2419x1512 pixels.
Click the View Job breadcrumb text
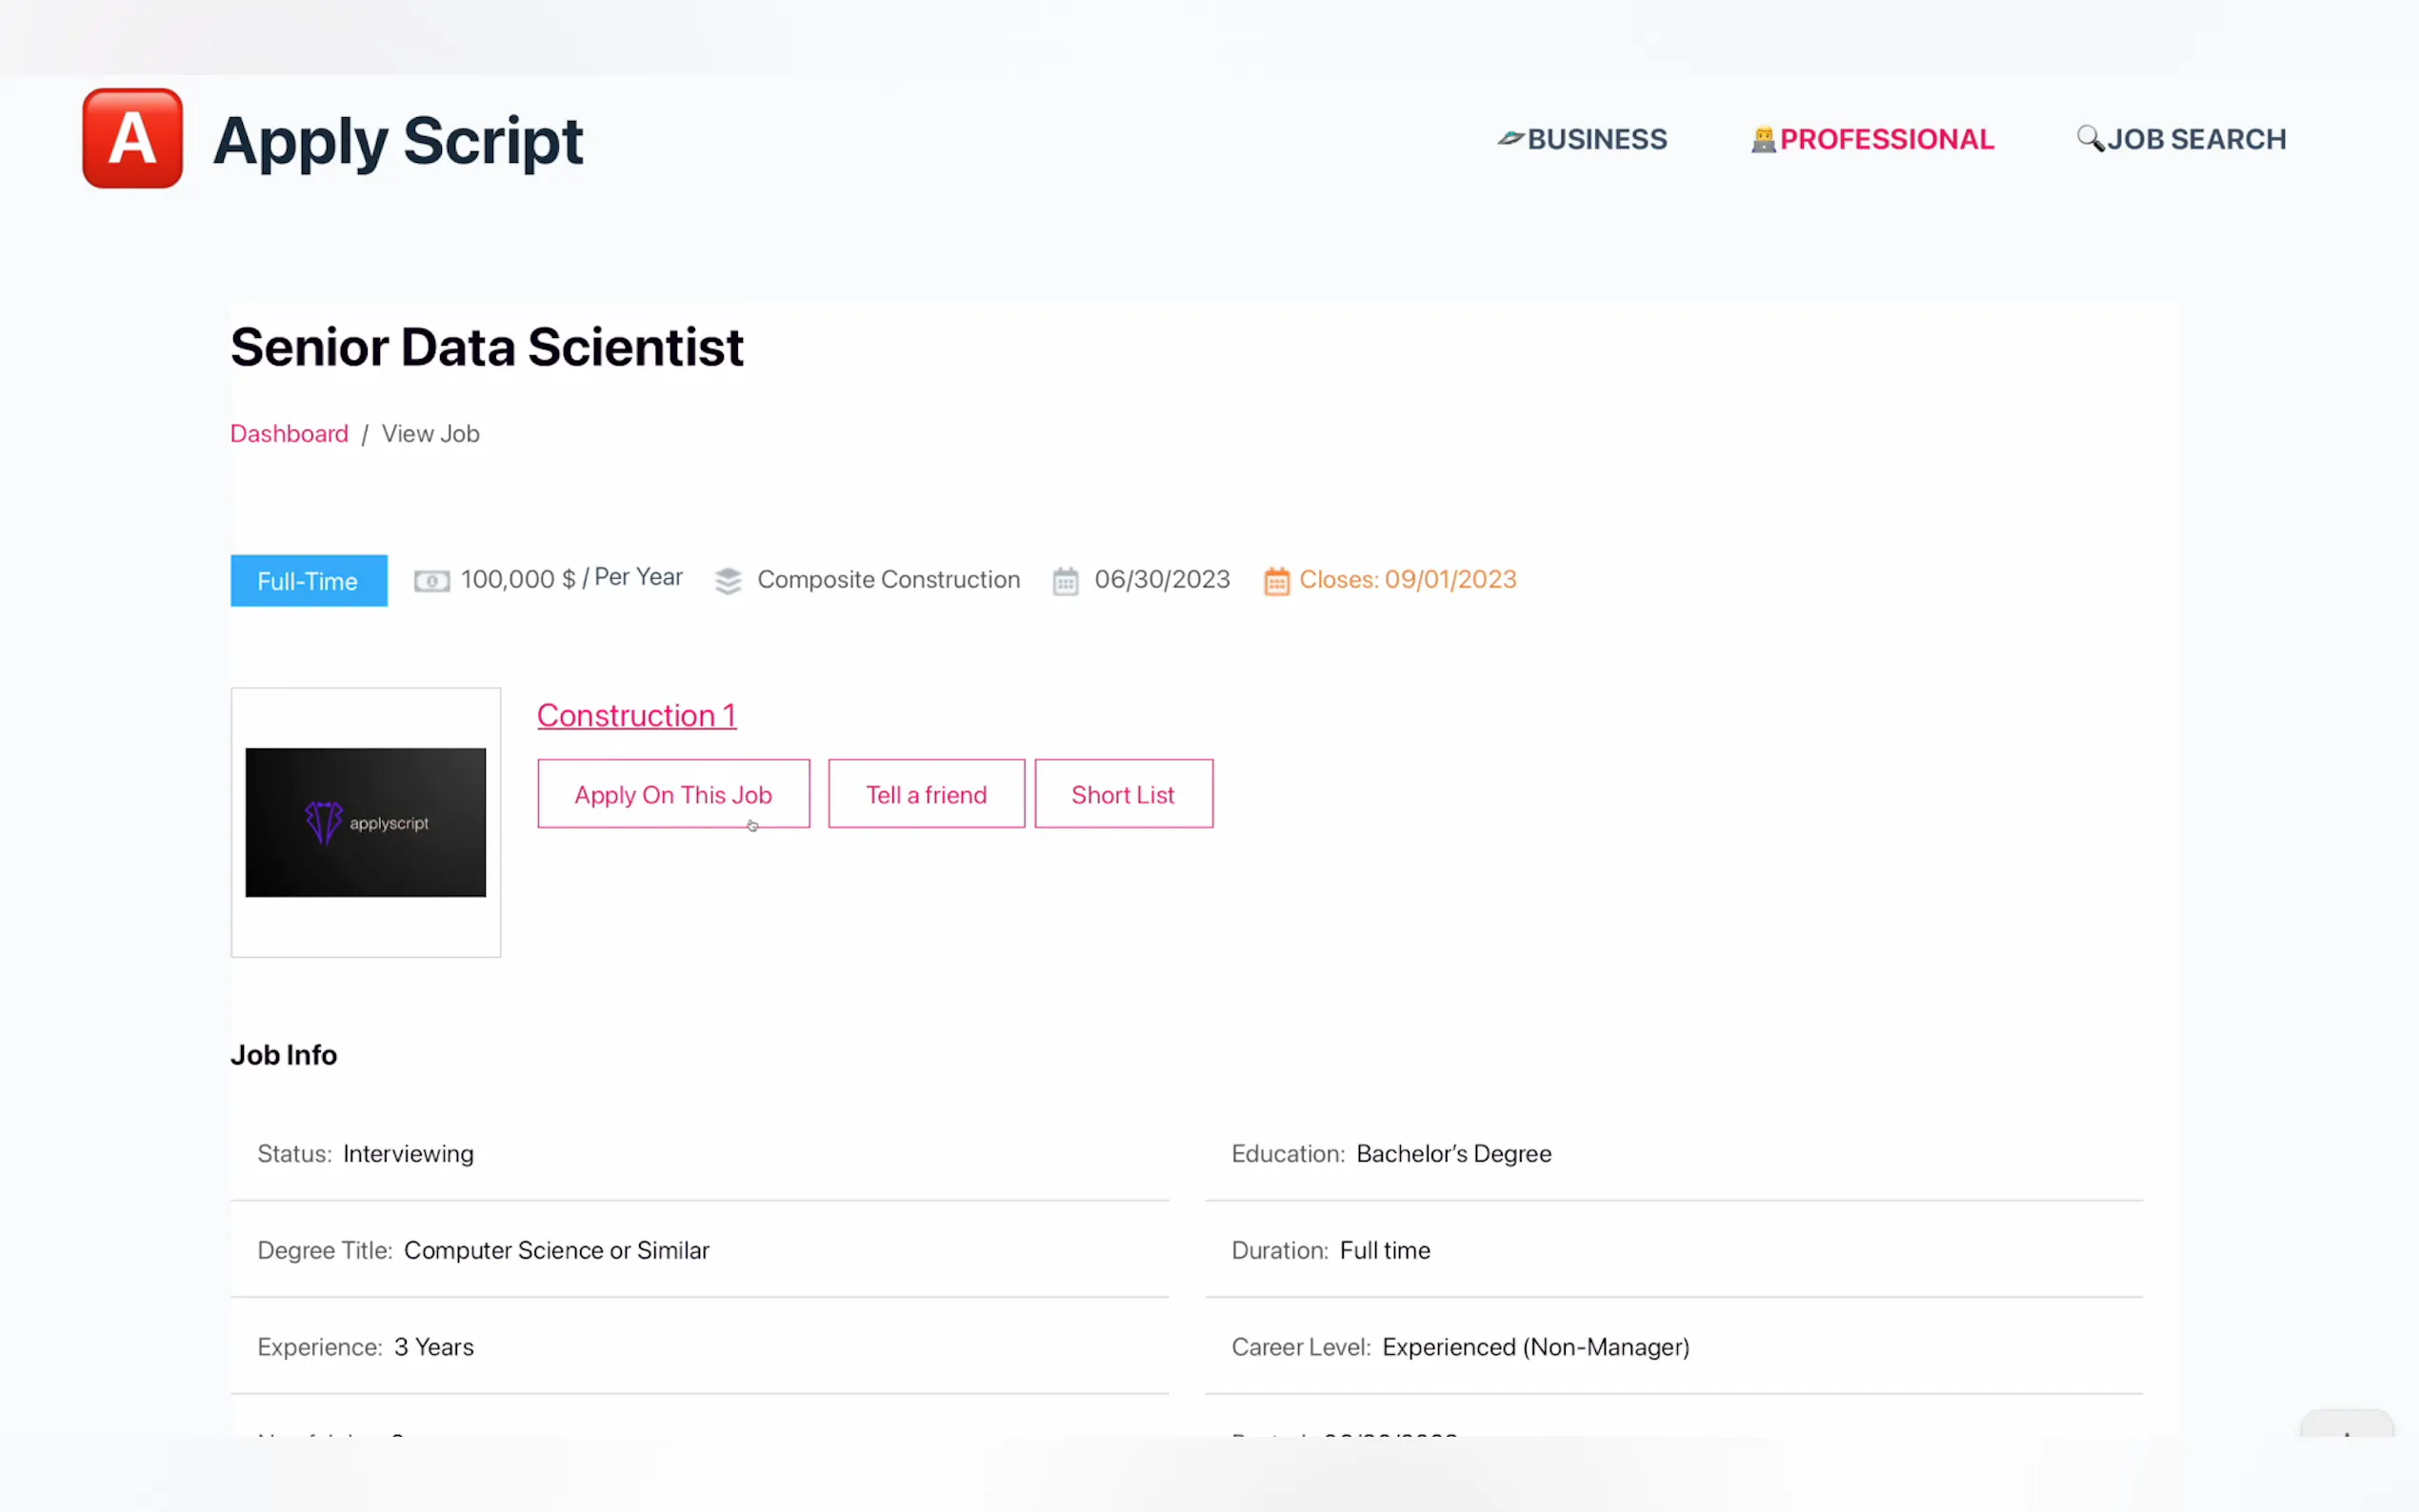click(430, 434)
